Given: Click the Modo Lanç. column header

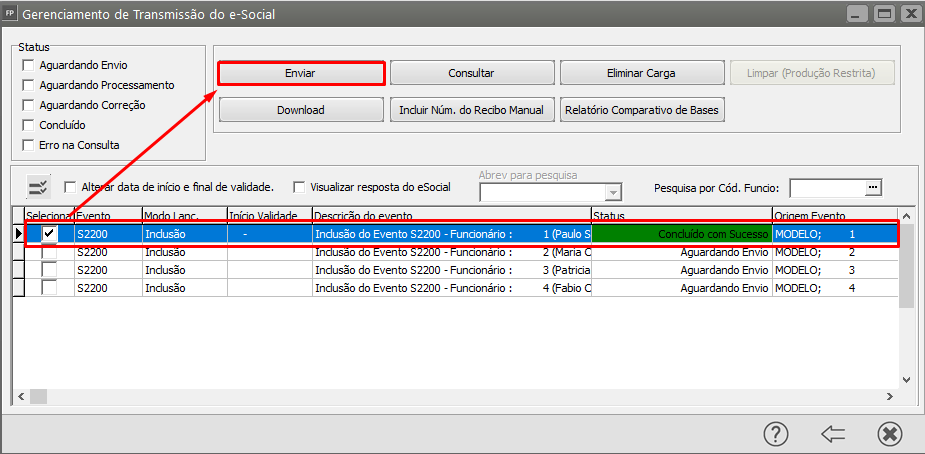Looking at the screenshot, I should click(185, 215).
